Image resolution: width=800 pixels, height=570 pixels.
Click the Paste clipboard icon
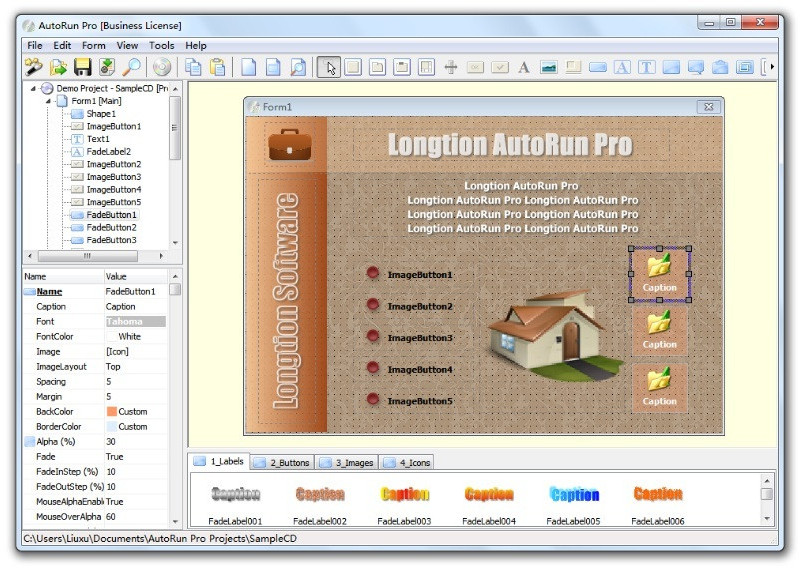(x=217, y=67)
